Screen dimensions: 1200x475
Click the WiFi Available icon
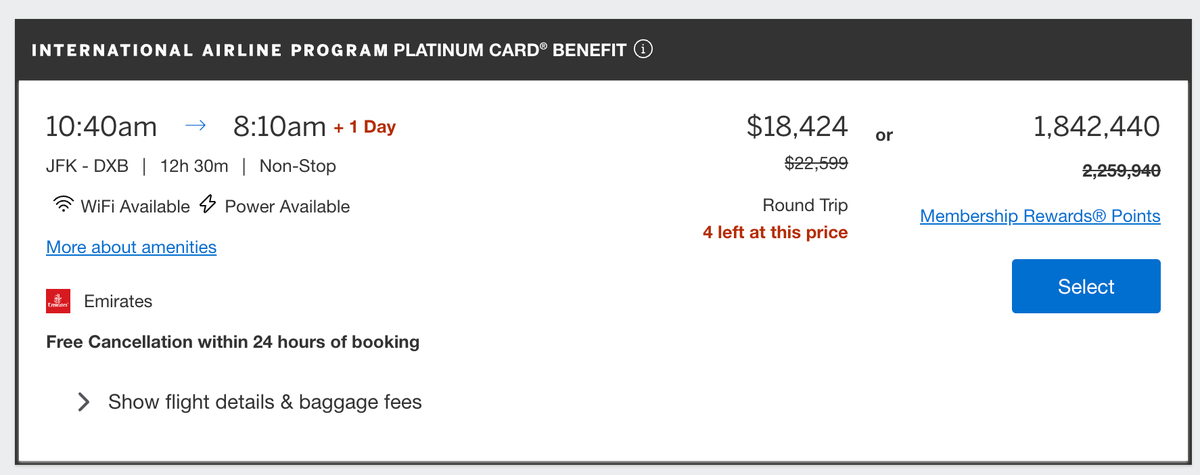[x=62, y=206]
